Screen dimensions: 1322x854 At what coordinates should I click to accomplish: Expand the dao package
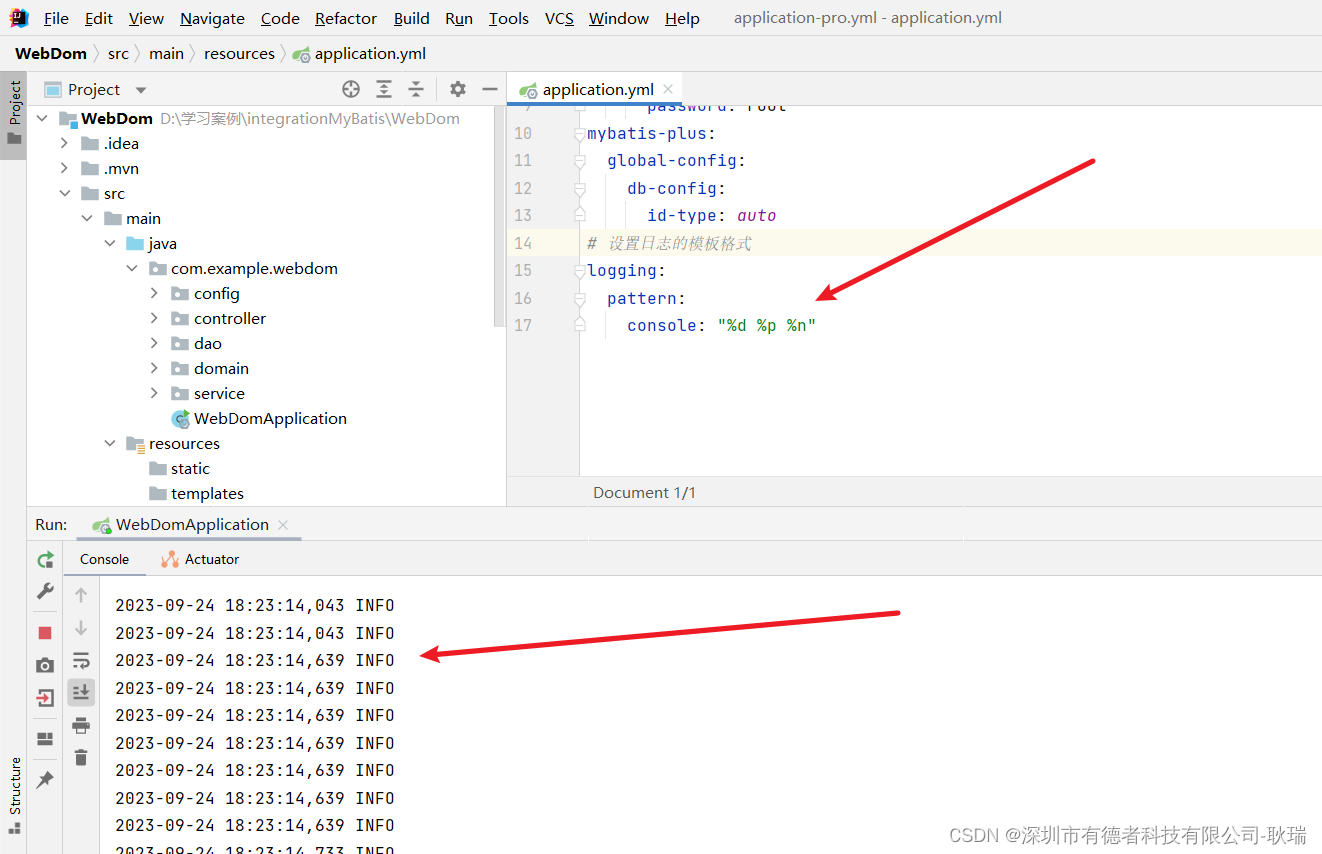point(154,343)
